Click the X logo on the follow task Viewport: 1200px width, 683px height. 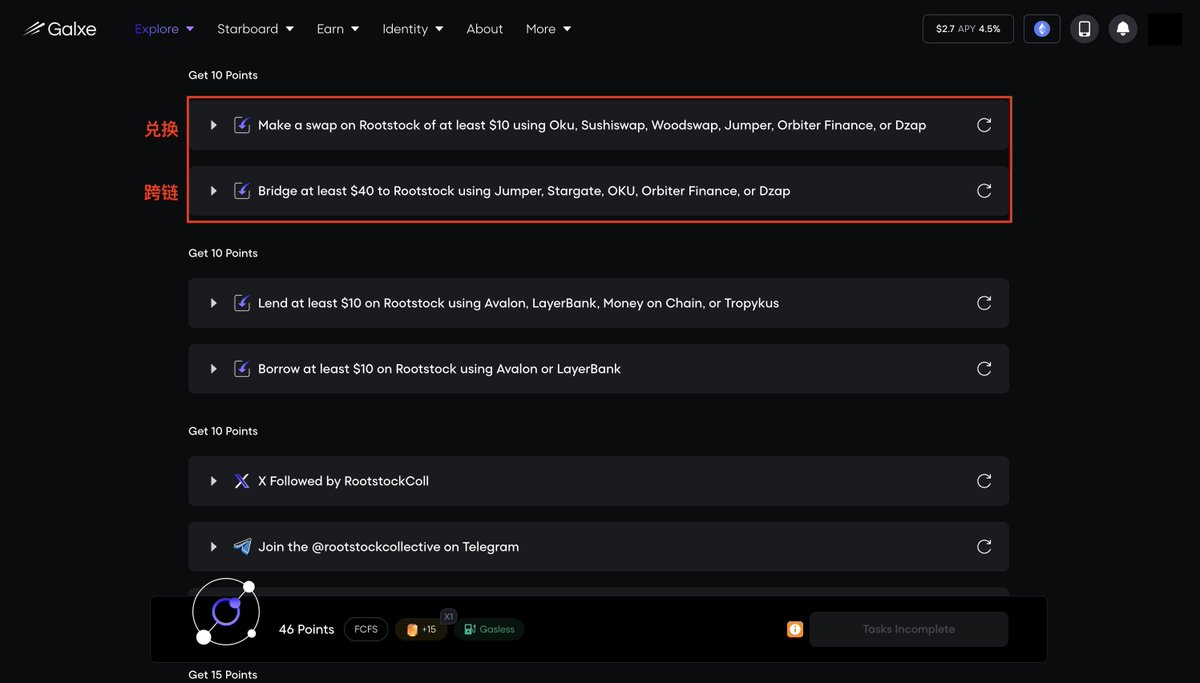pyautogui.click(x=241, y=481)
